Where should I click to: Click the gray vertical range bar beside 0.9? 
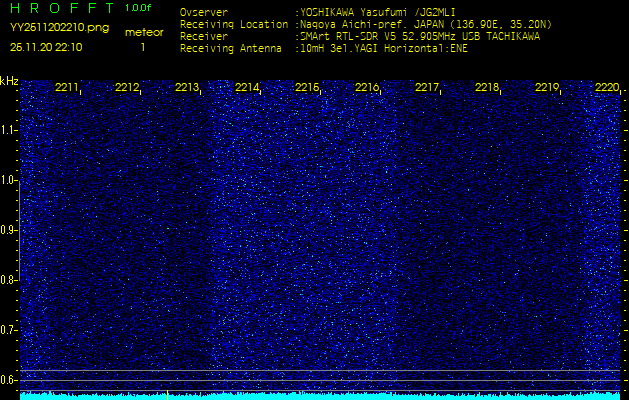tap(19, 231)
